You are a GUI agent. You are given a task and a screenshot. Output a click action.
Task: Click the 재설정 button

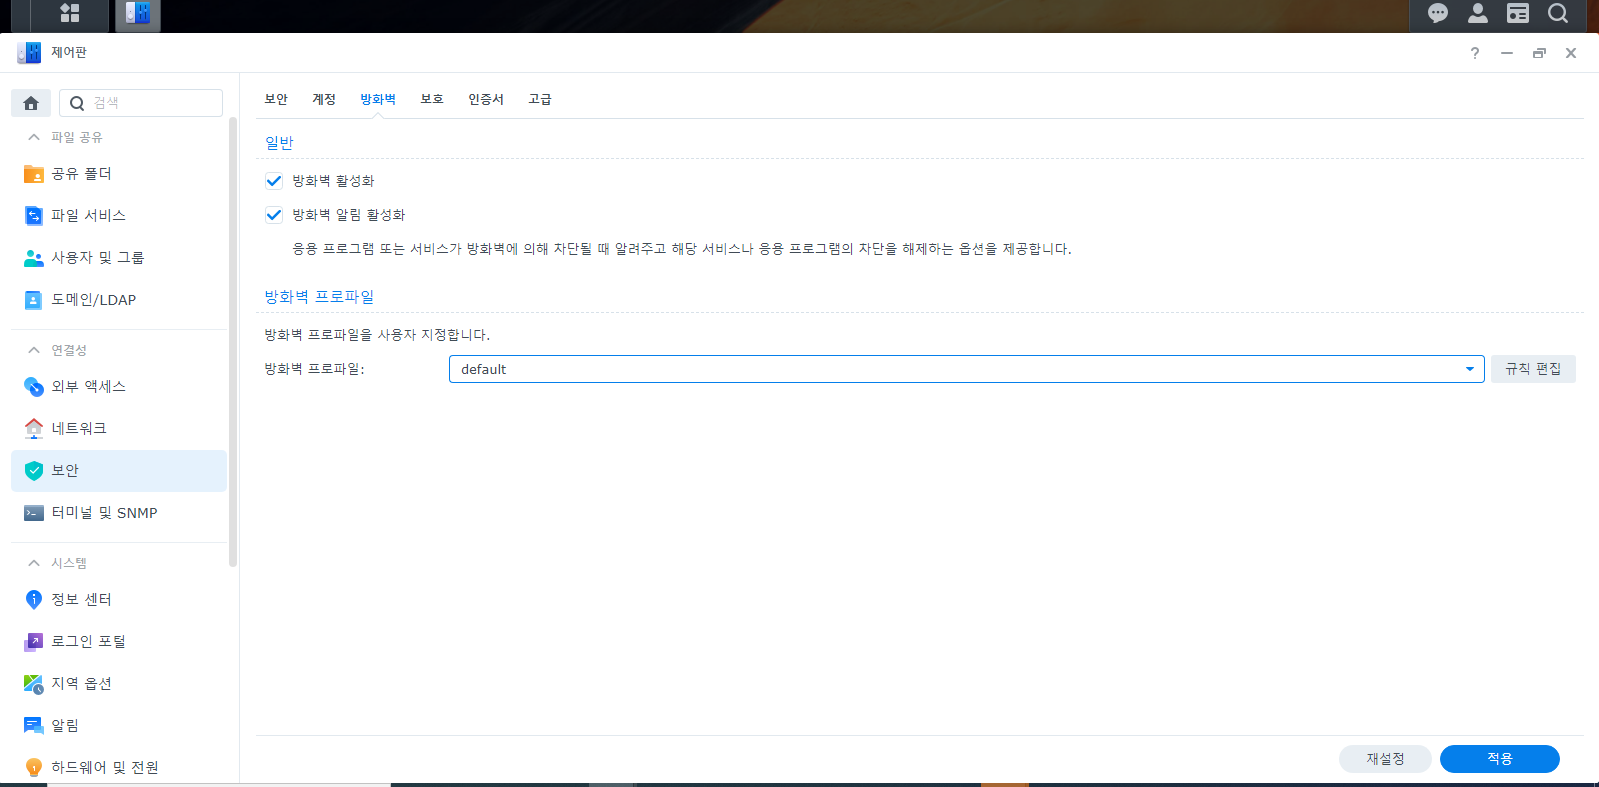click(x=1385, y=759)
